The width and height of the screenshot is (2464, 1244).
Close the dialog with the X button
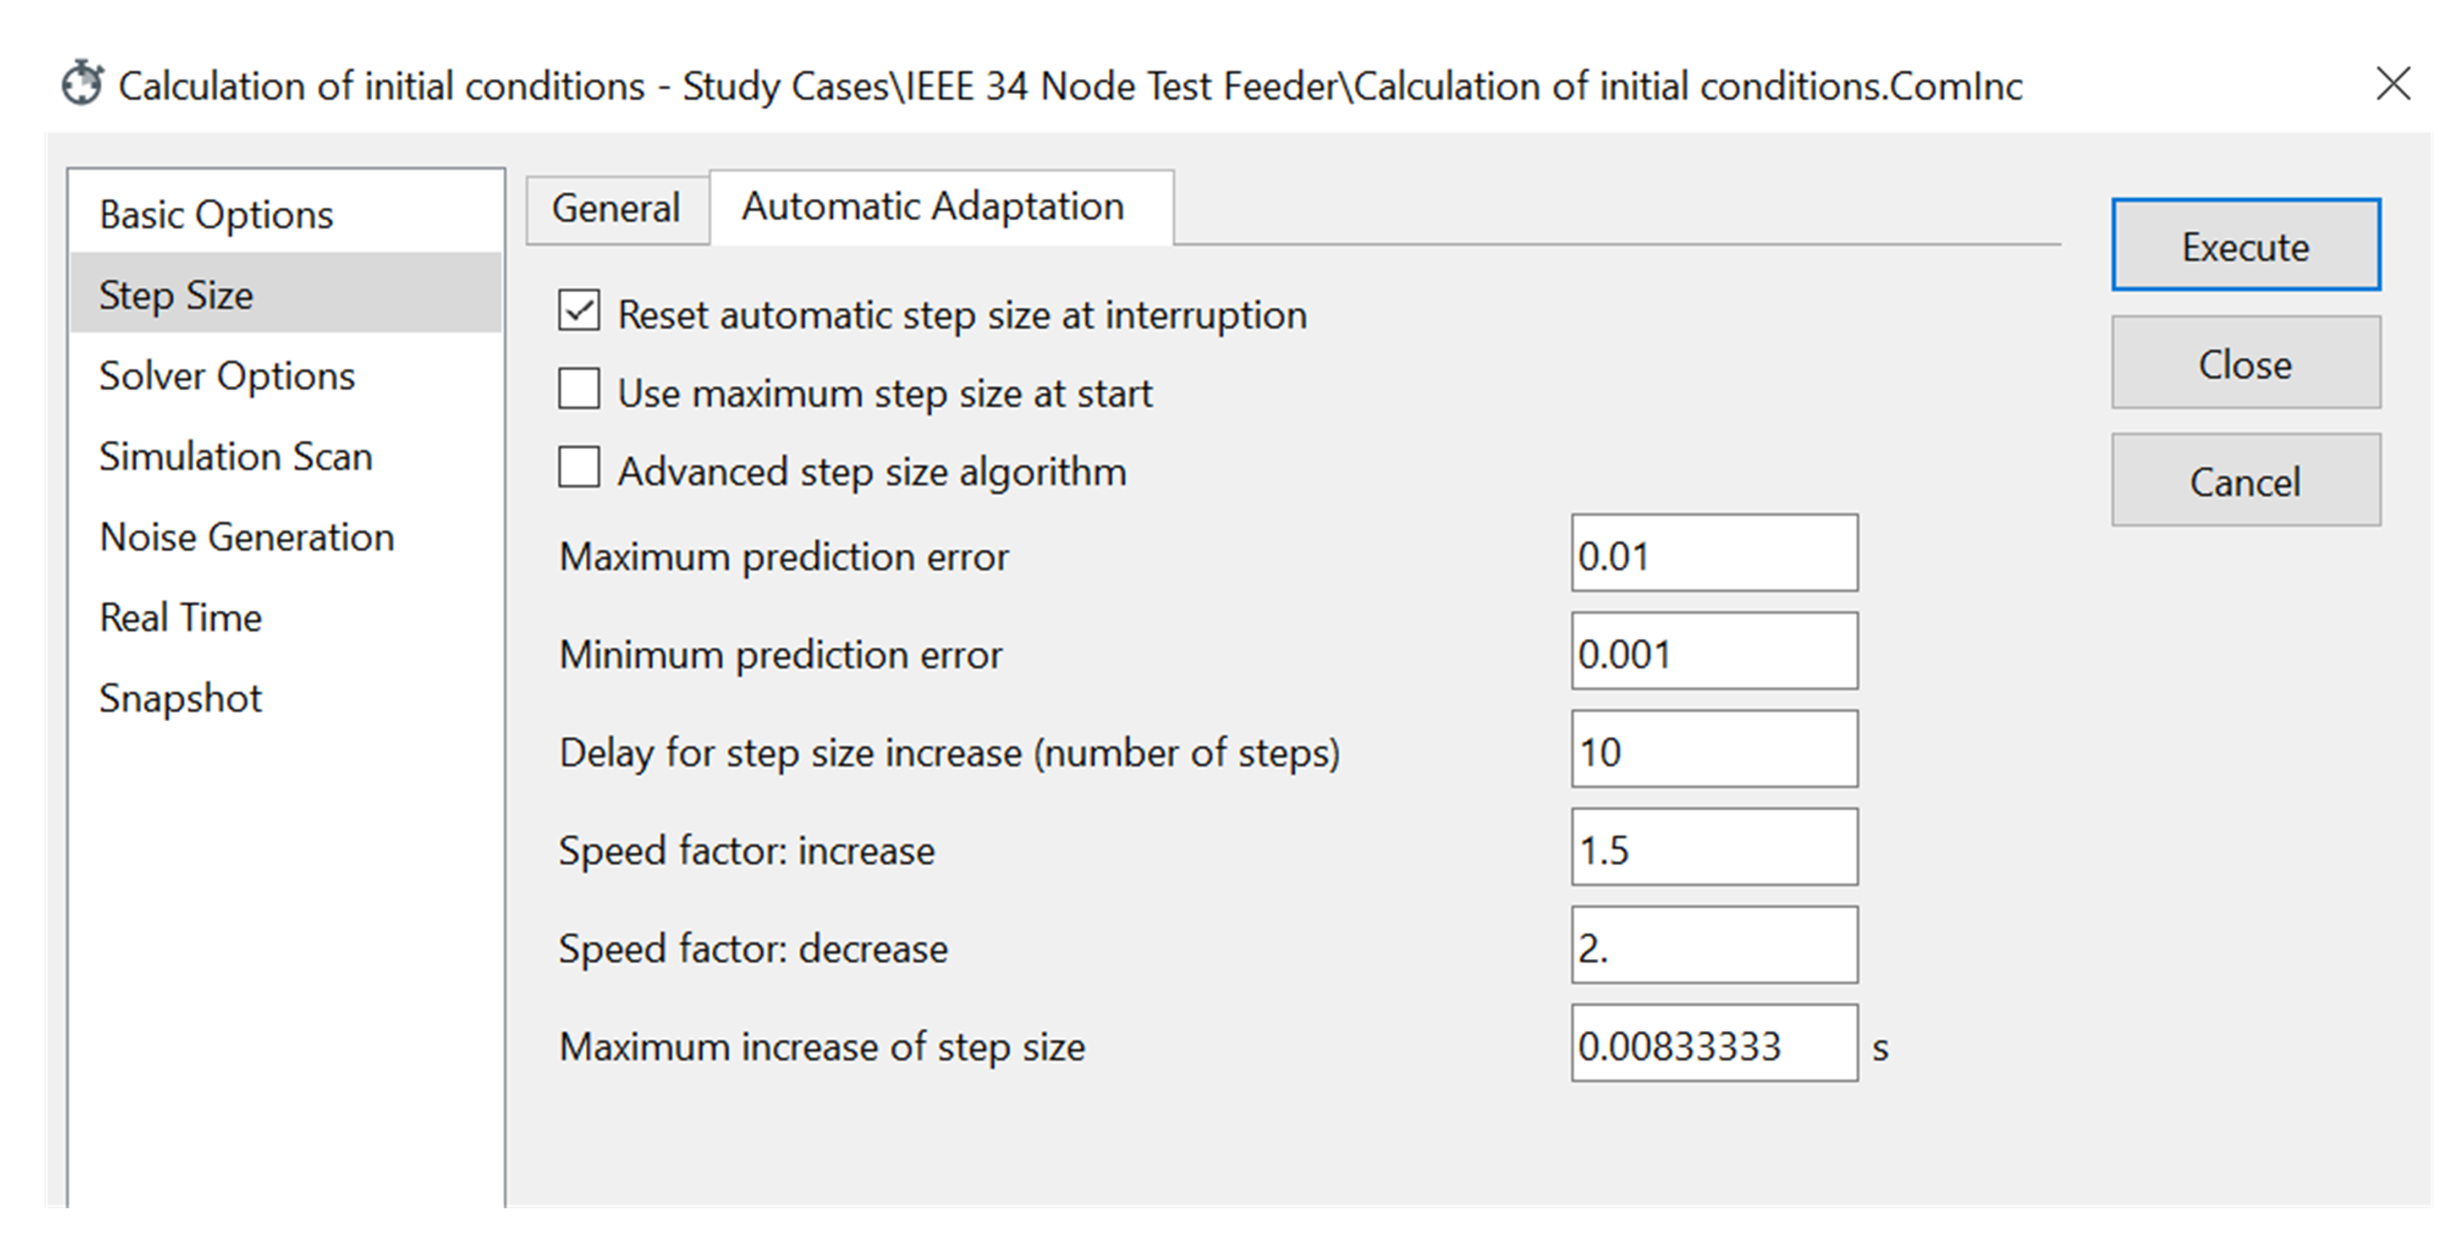[x=2393, y=84]
